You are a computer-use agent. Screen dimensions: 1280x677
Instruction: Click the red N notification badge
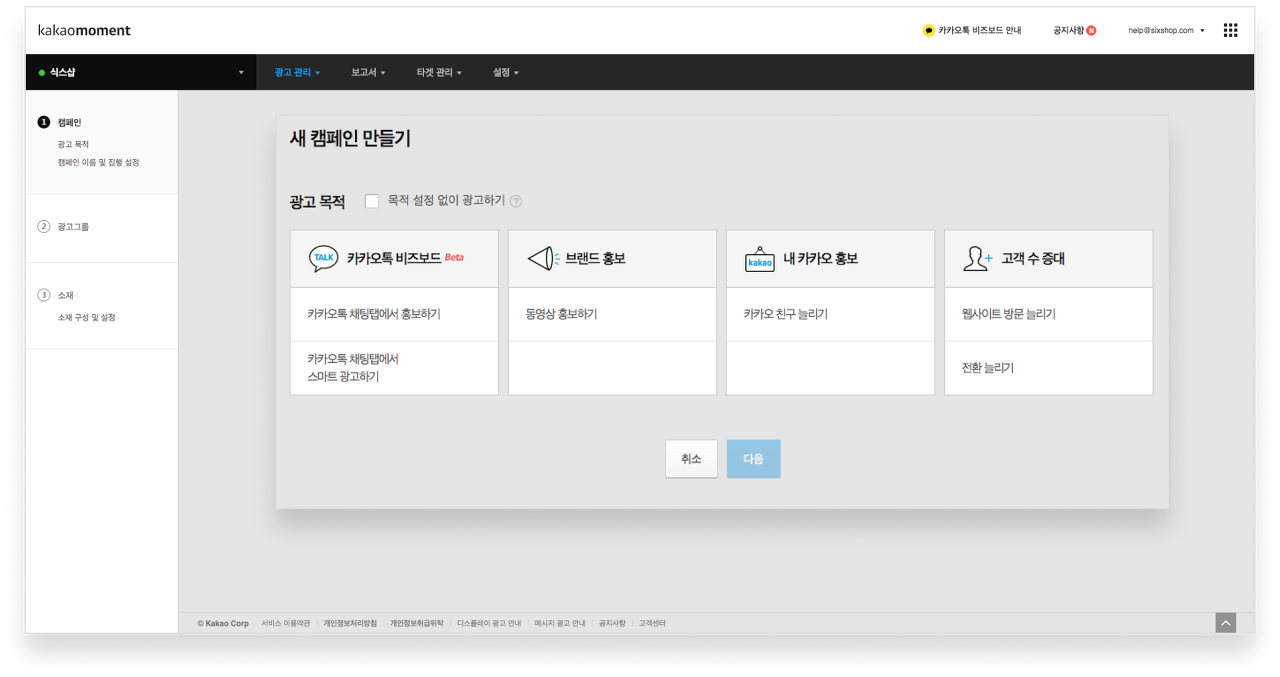click(1091, 30)
